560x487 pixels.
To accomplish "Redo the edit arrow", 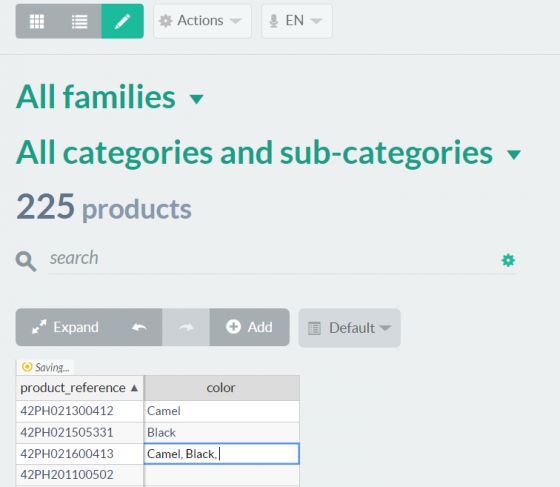I will 186,327.
